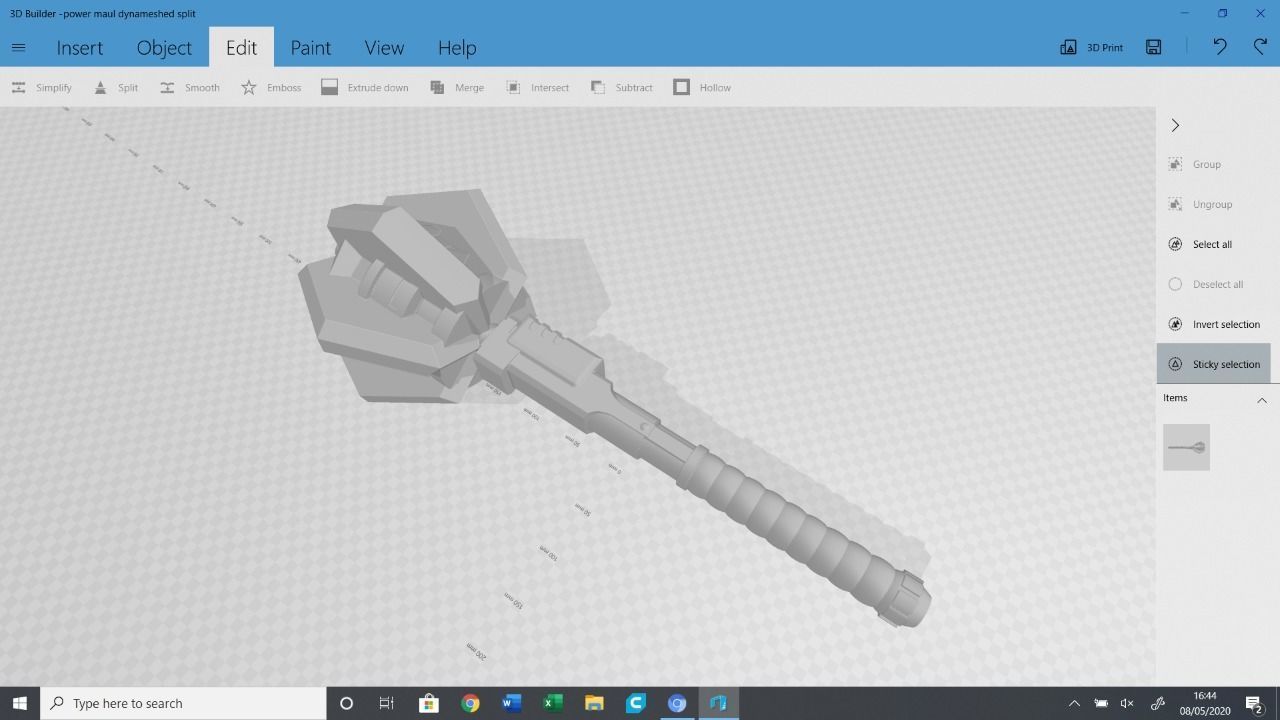Toggle Sticky selection mode
The image size is (1280, 720).
(x=1213, y=364)
